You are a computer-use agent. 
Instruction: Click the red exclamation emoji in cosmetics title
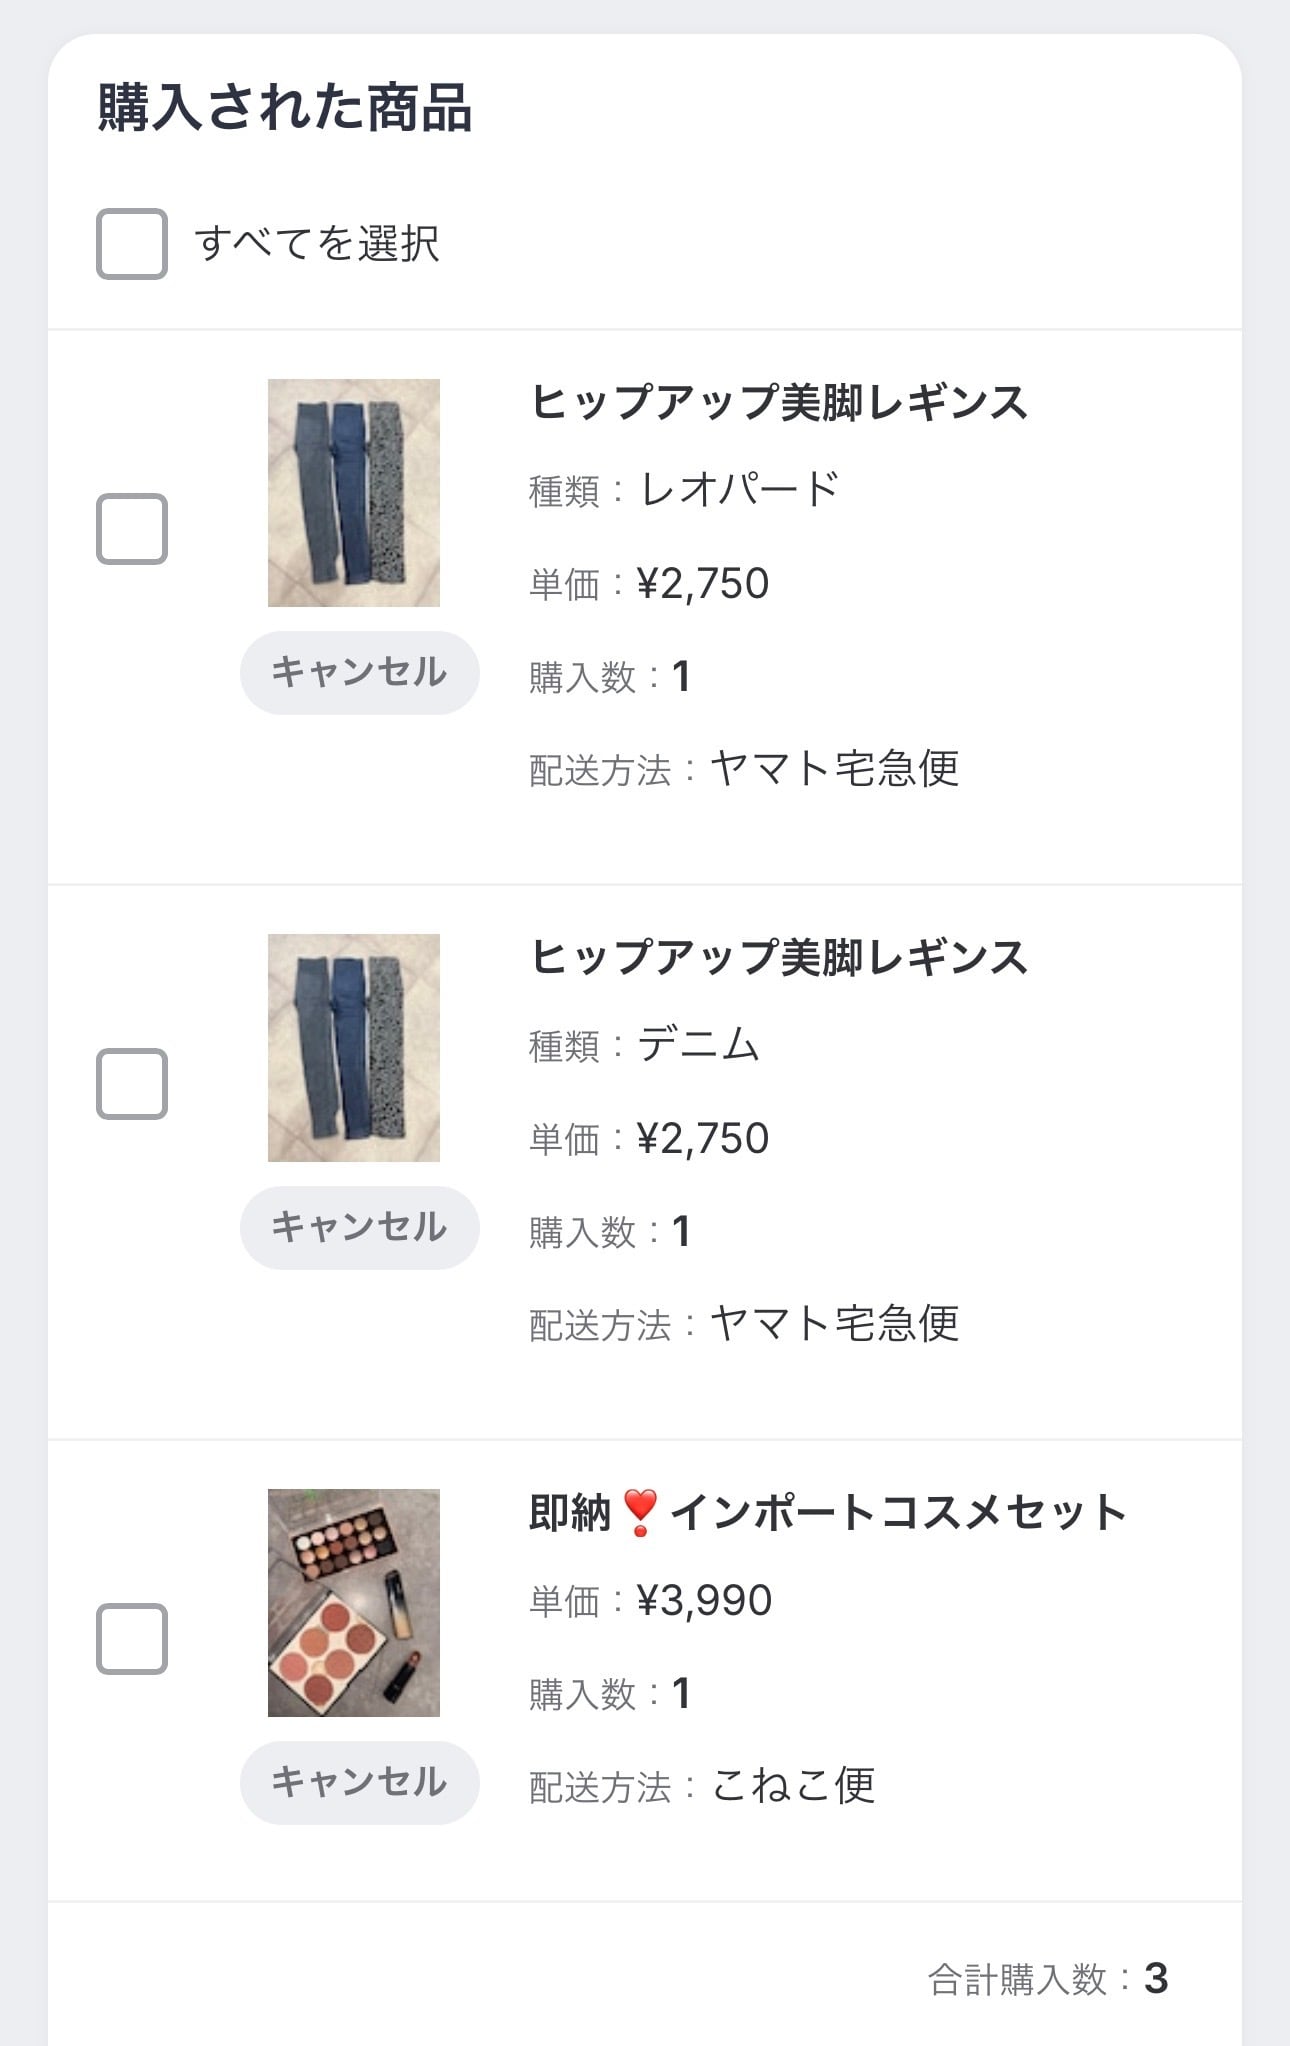point(640,1512)
